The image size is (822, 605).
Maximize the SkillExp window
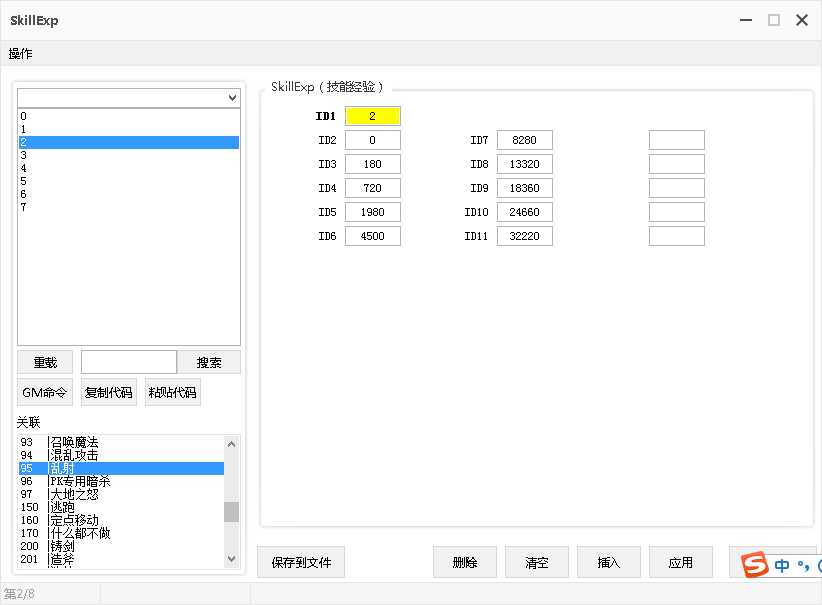tap(774, 20)
